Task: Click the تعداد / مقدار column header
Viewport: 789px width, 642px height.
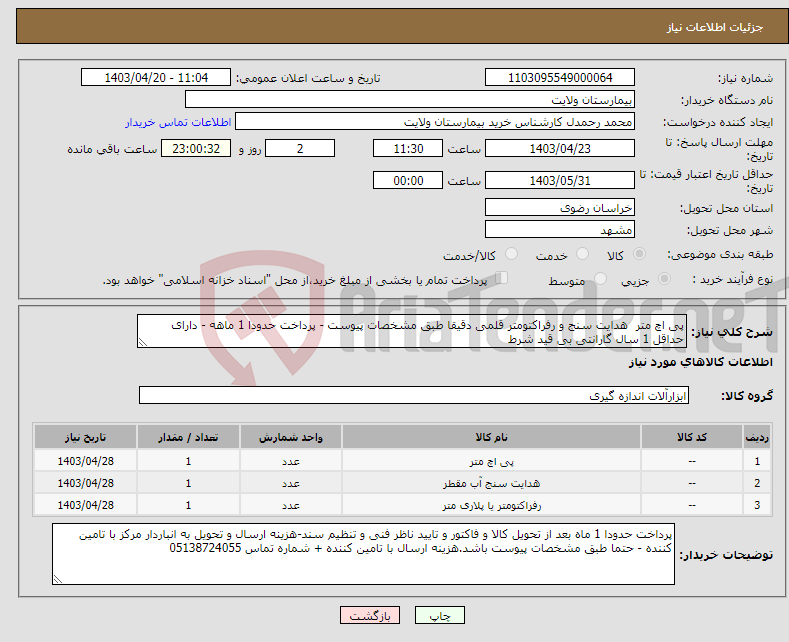Action: coord(188,437)
